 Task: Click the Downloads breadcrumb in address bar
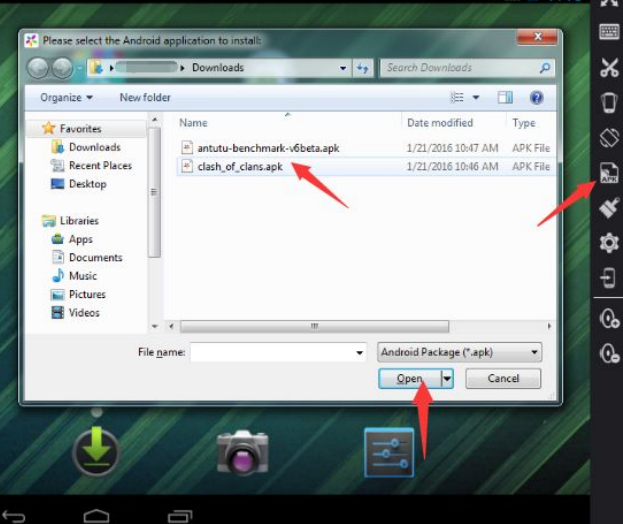[218, 68]
